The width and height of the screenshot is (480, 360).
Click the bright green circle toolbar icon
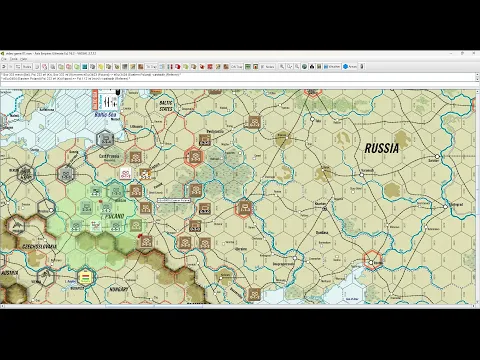coord(77,67)
